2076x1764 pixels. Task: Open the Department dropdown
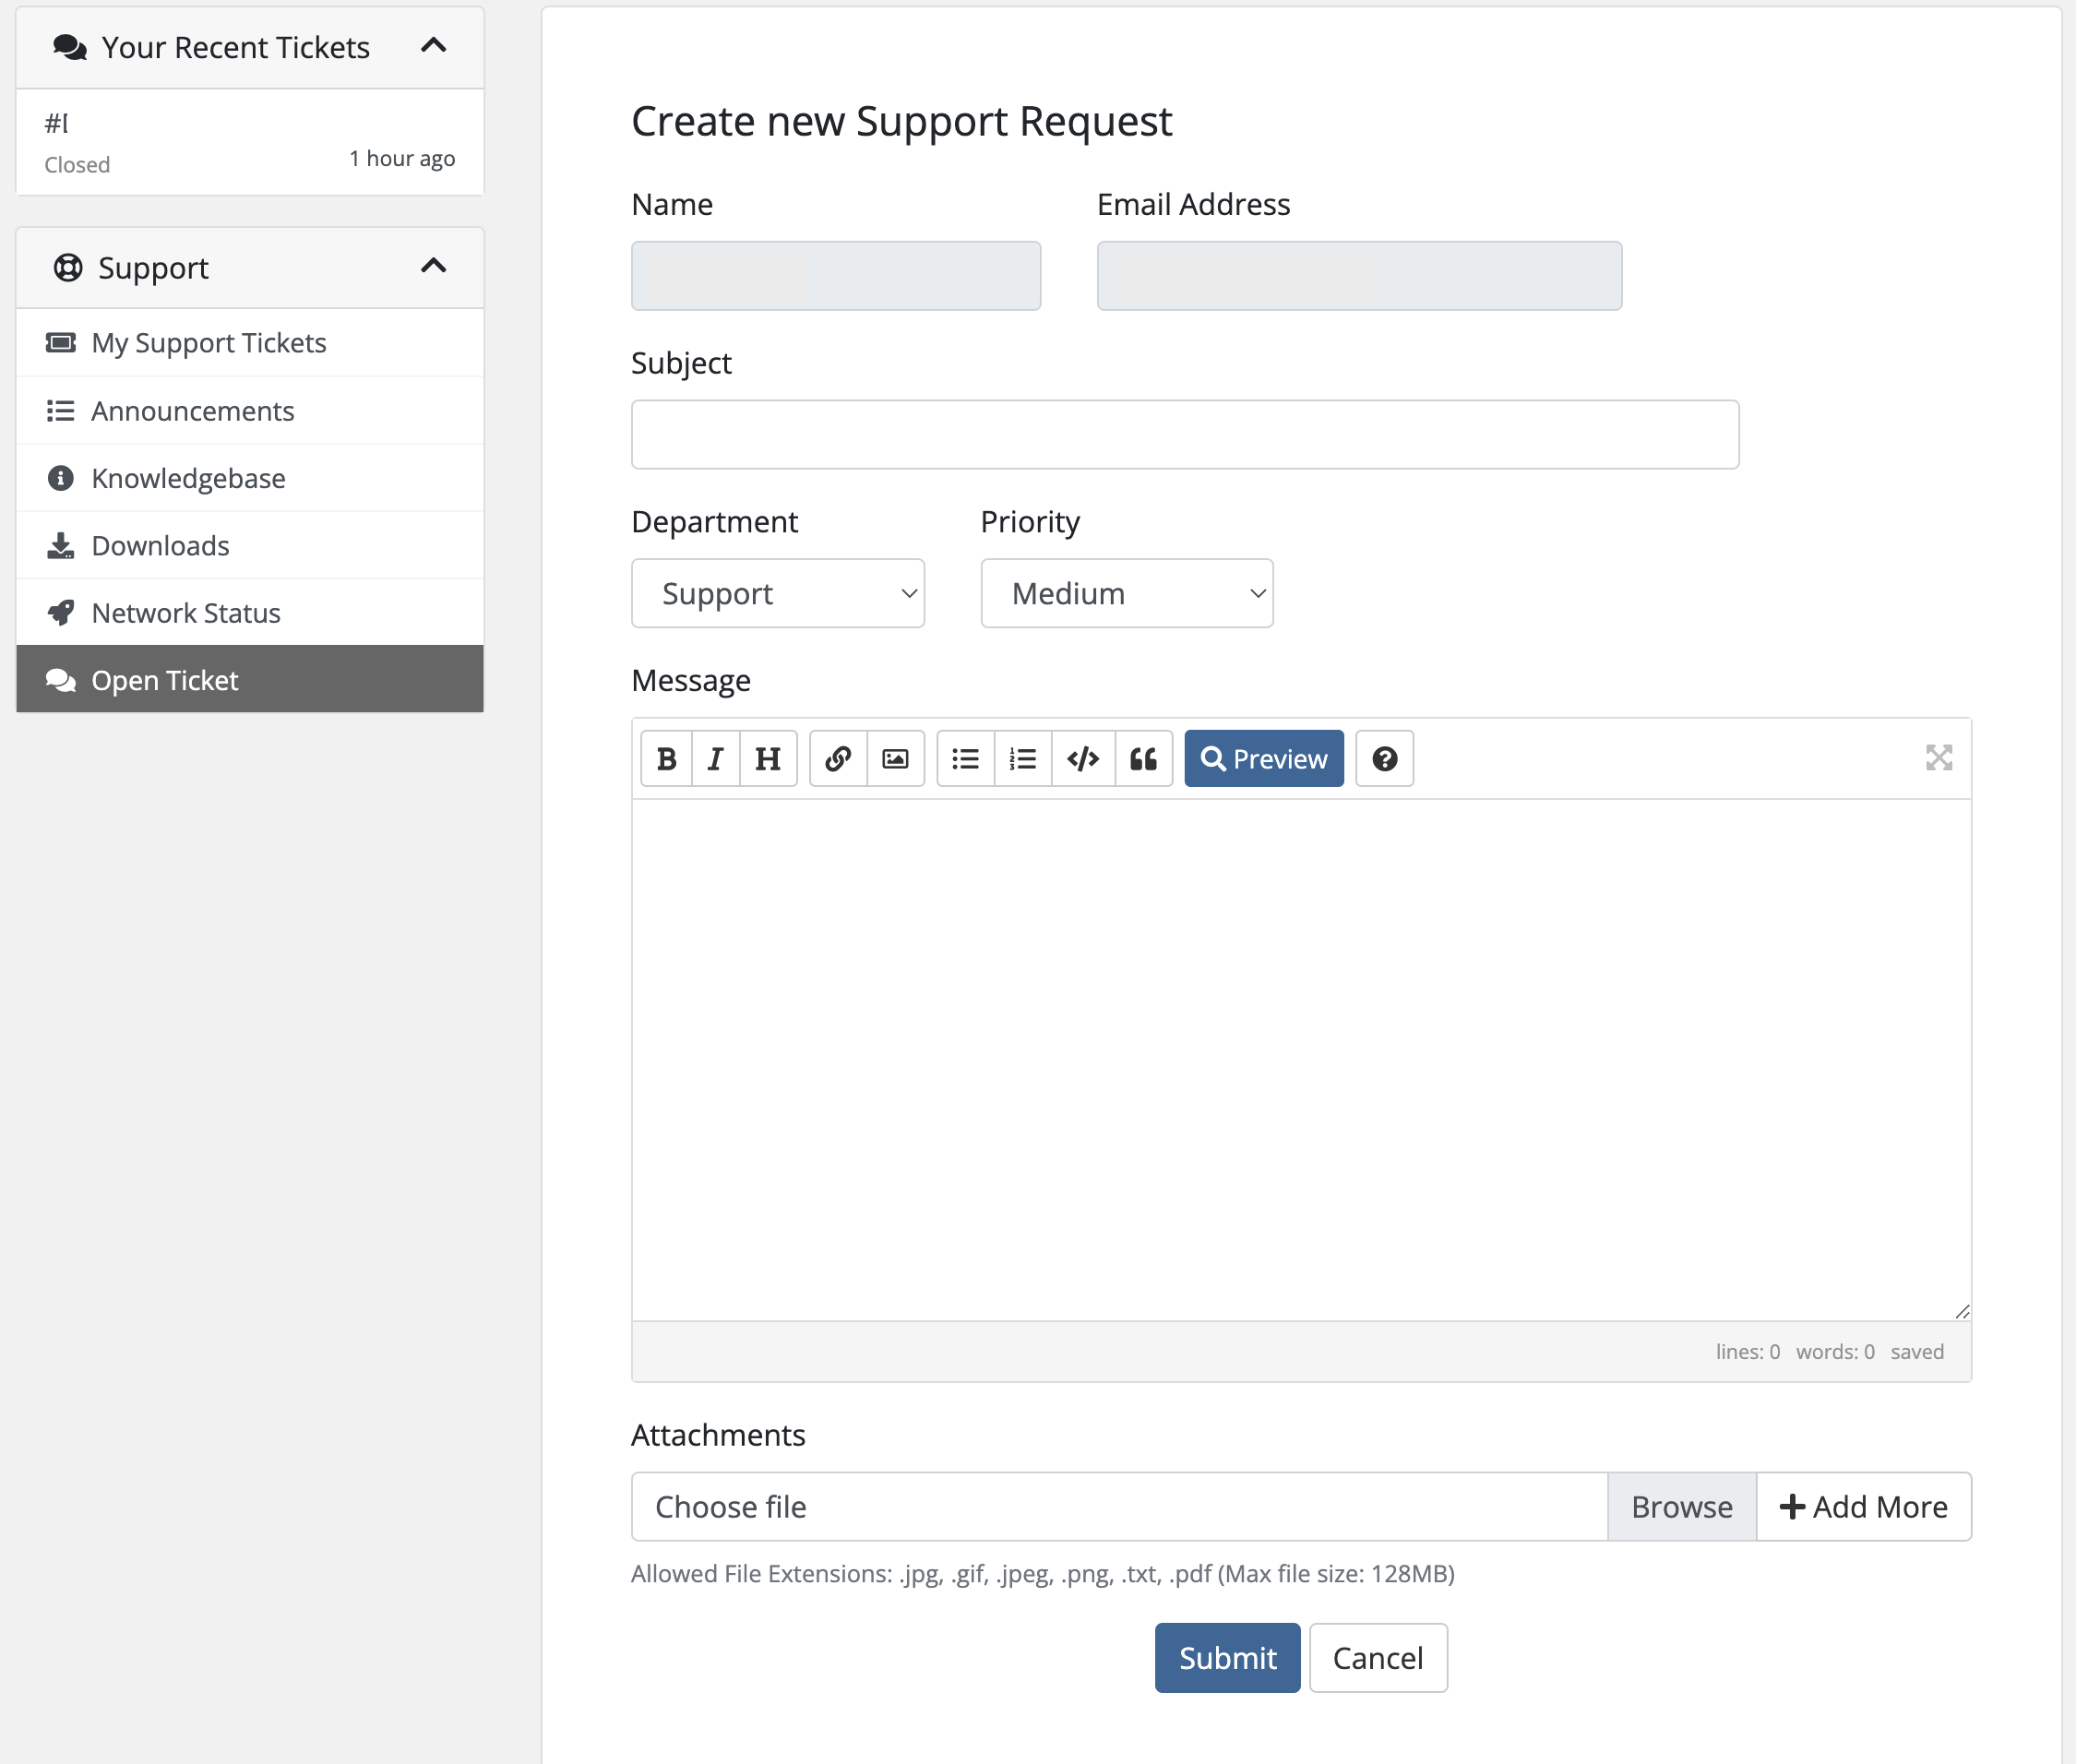[x=777, y=594]
